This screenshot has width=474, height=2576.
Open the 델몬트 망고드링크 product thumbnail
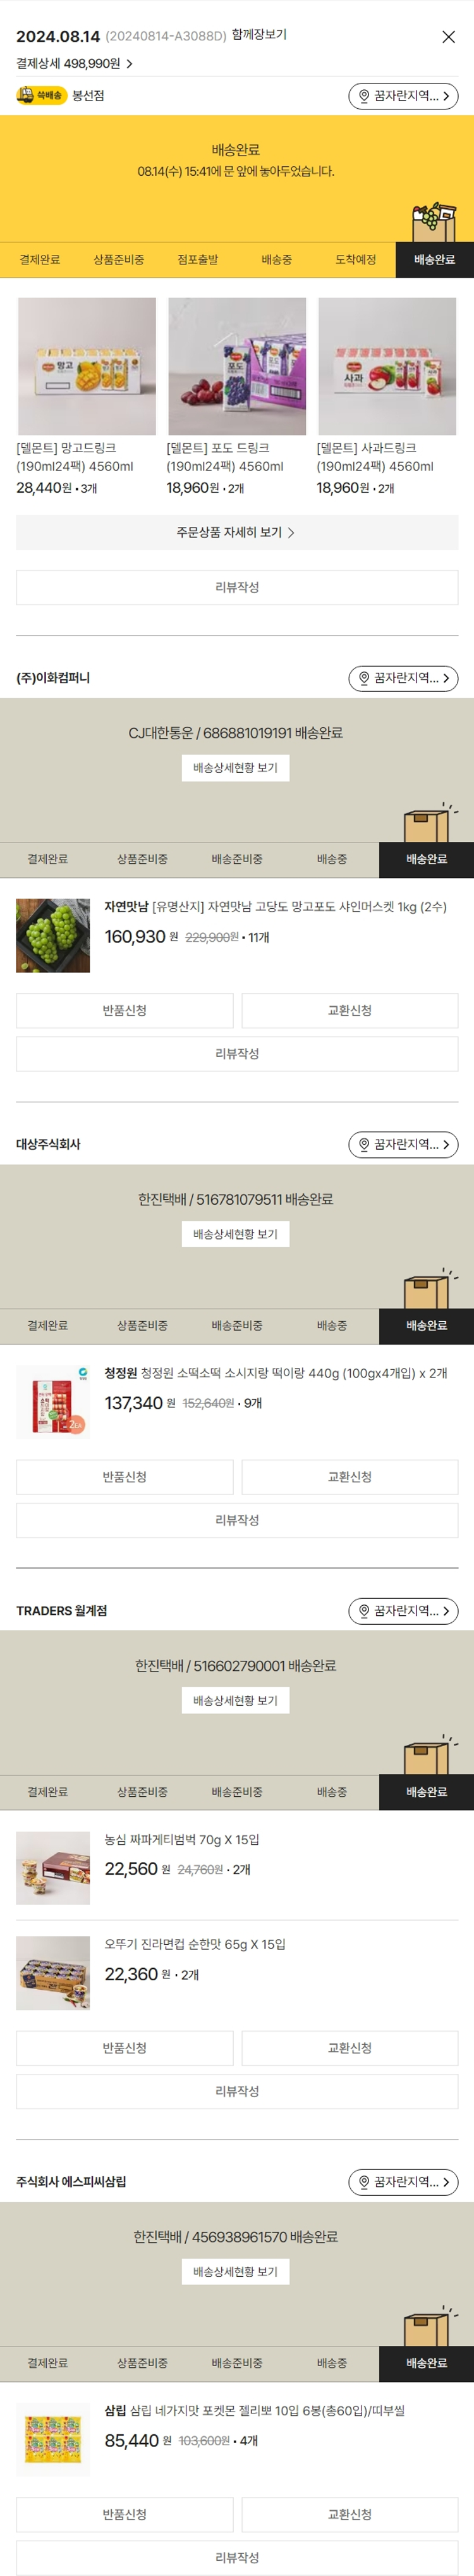click(87, 366)
